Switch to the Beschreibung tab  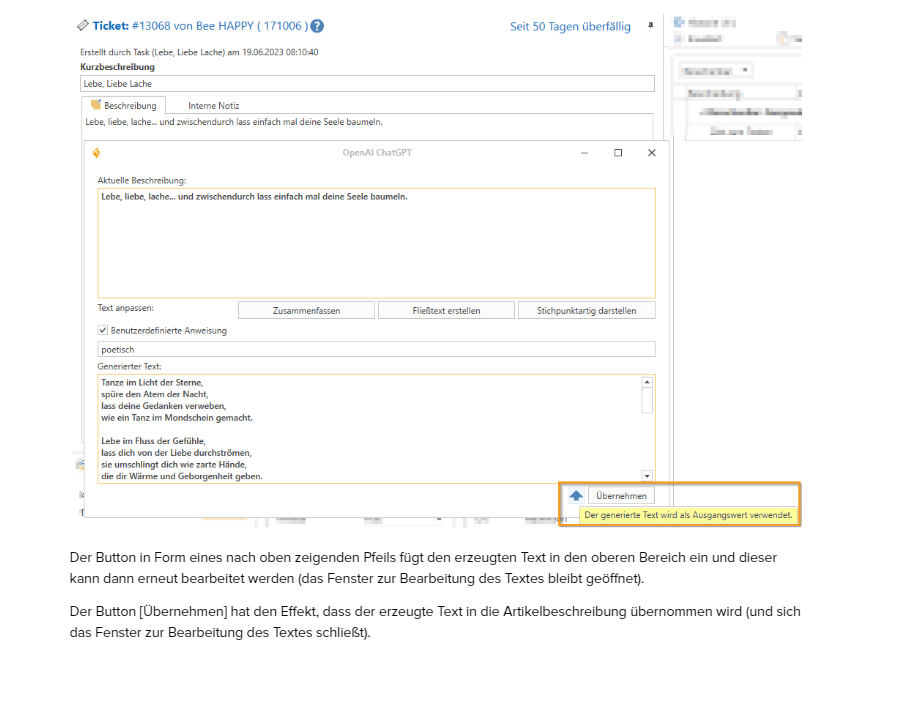pos(124,105)
